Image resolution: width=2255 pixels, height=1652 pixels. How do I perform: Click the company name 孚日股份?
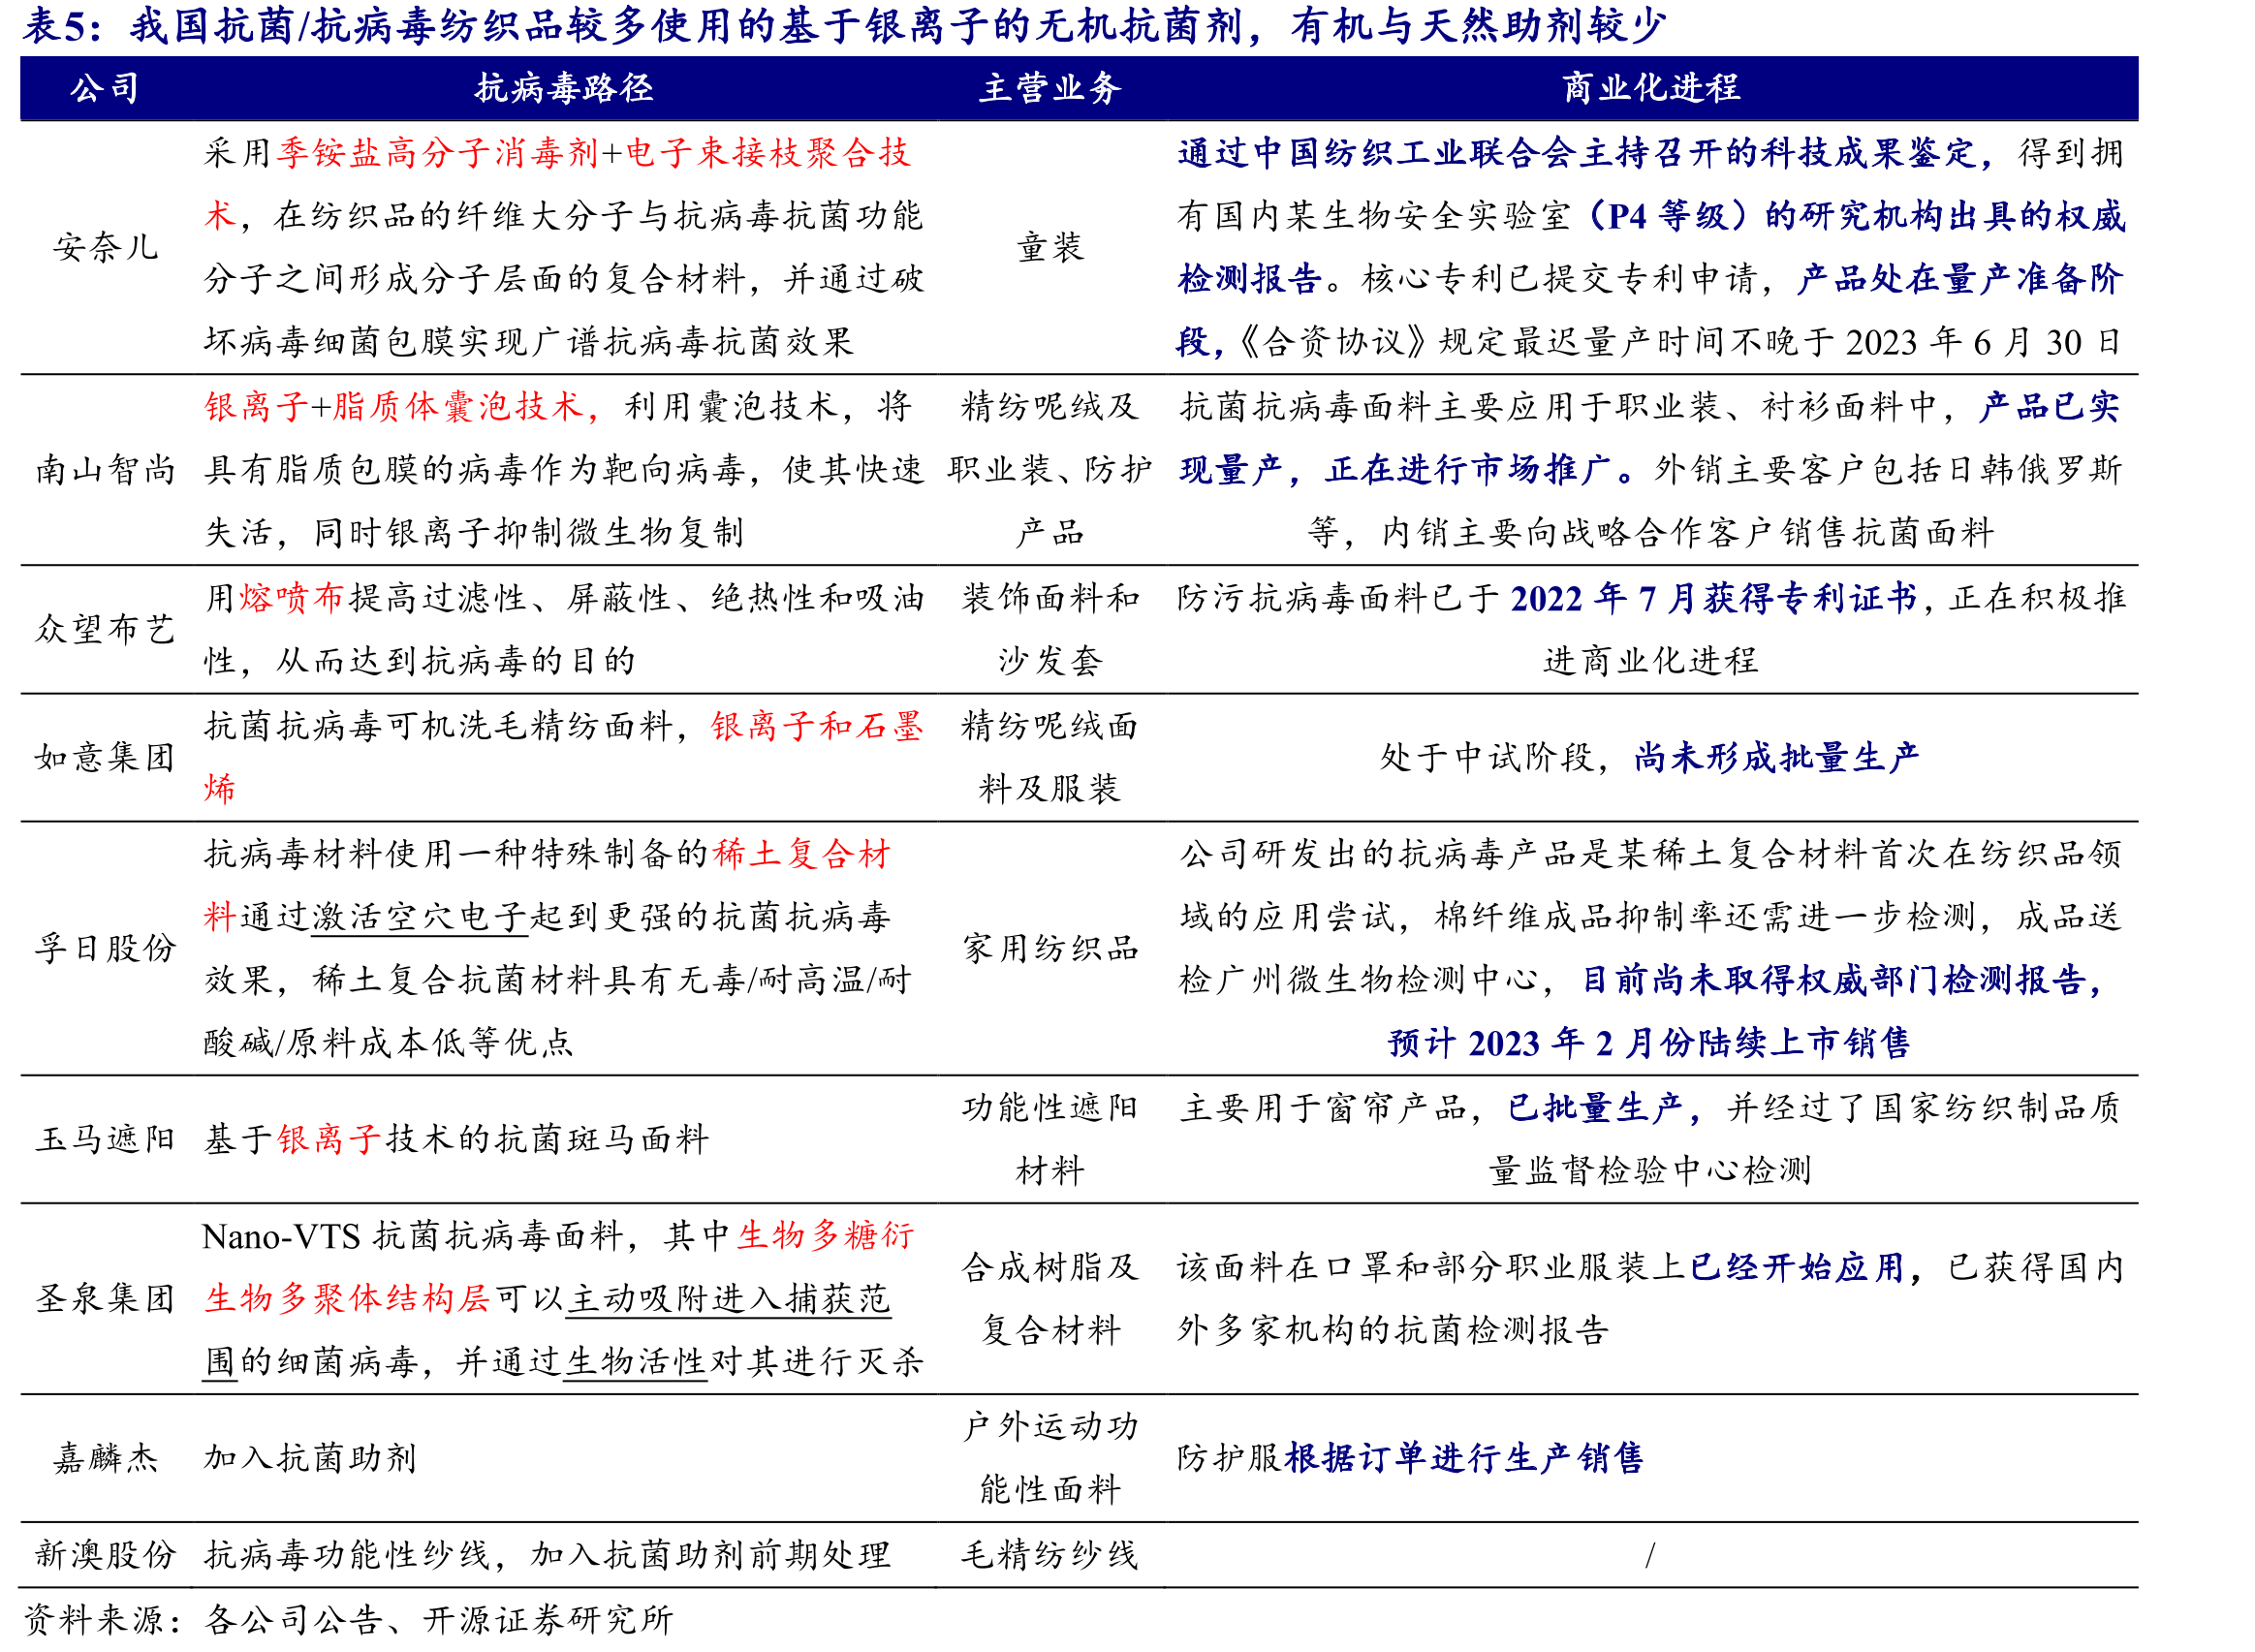pos(105,948)
